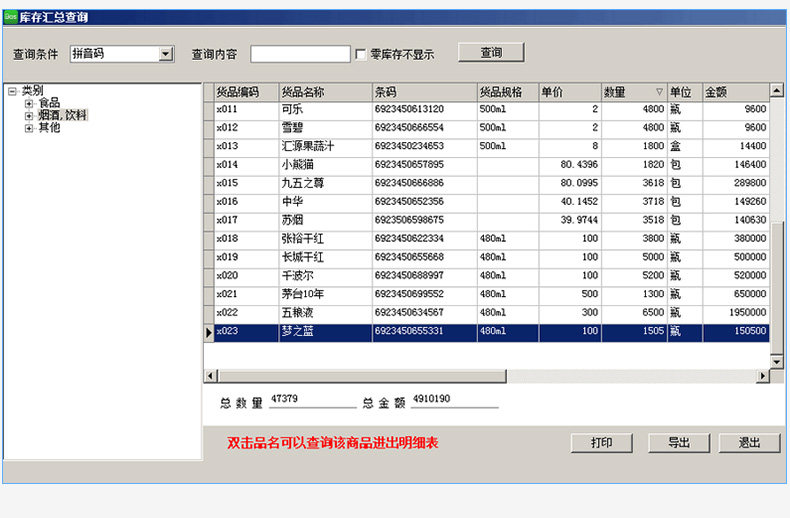Select the 其他 category label
Screen dimensions: 790x518
[49, 127]
